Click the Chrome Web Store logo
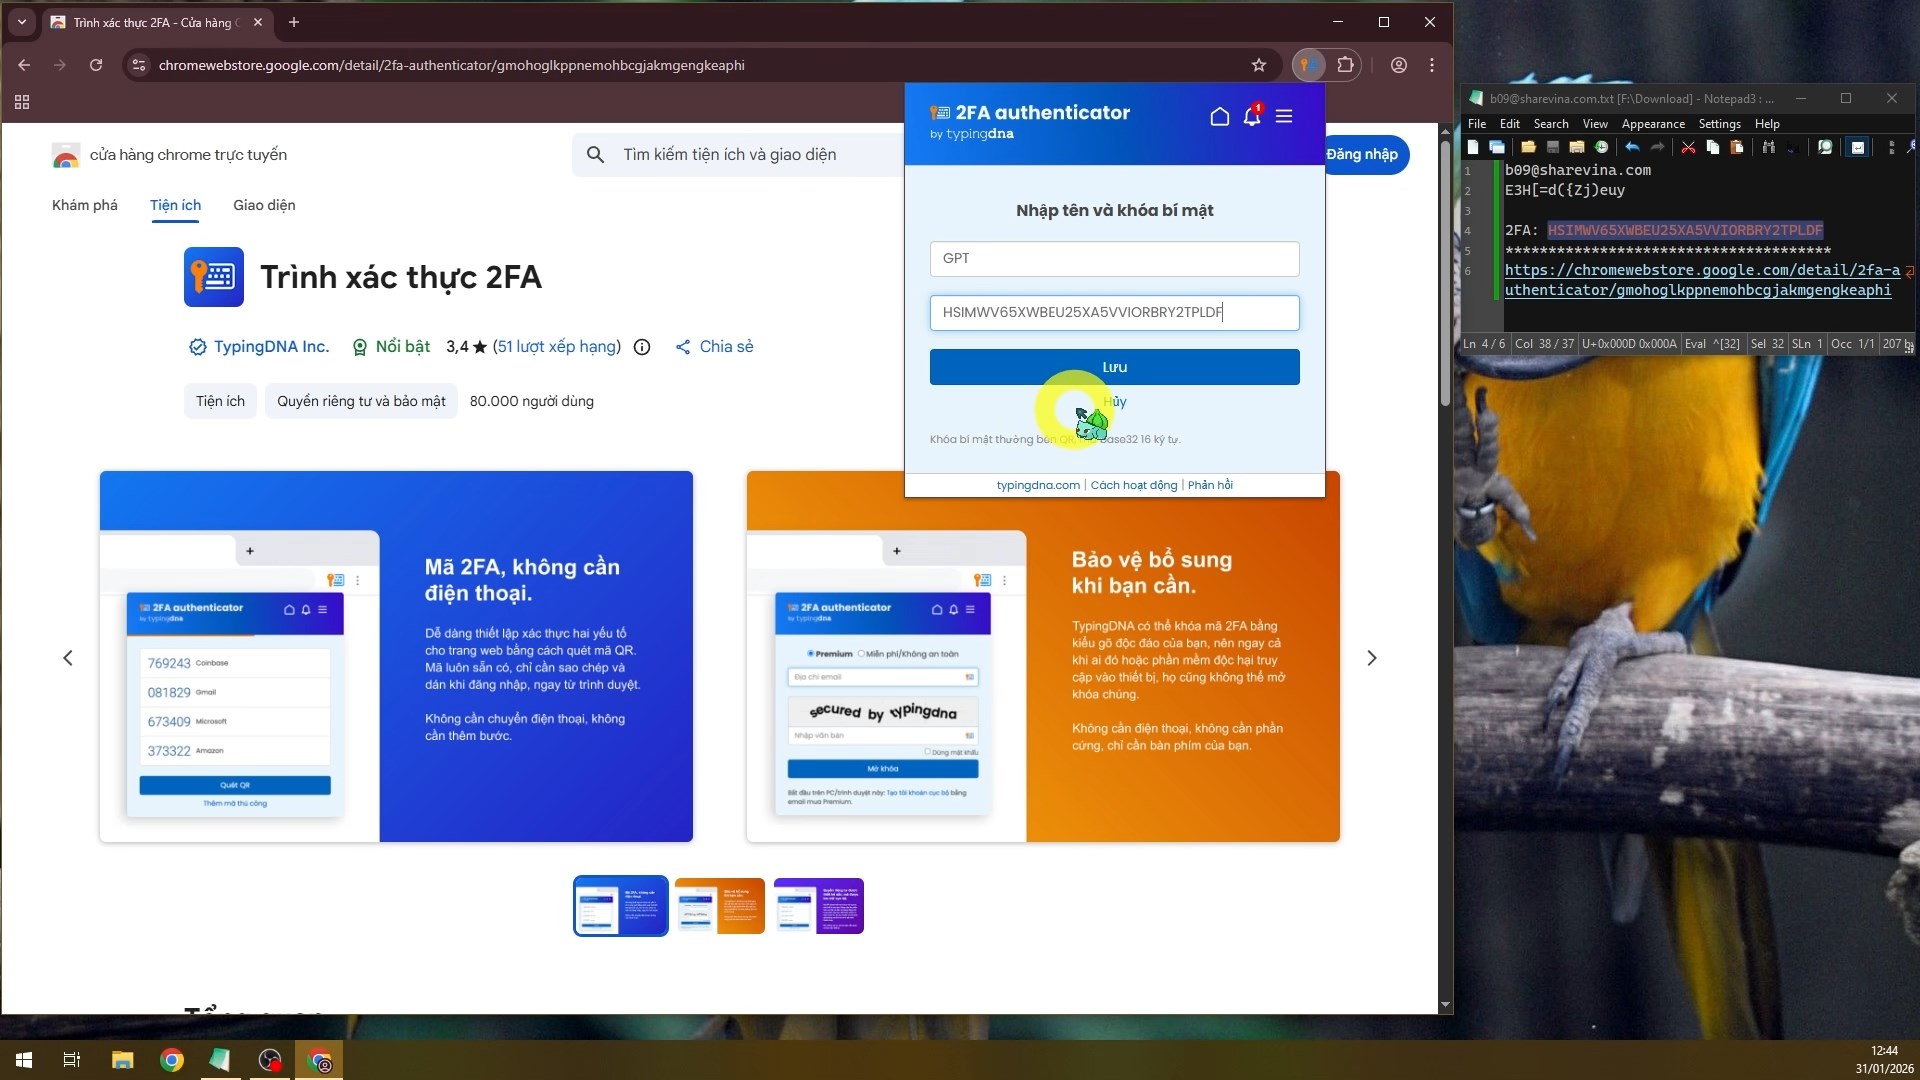1920x1080 pixels. (x=66, y=155)
